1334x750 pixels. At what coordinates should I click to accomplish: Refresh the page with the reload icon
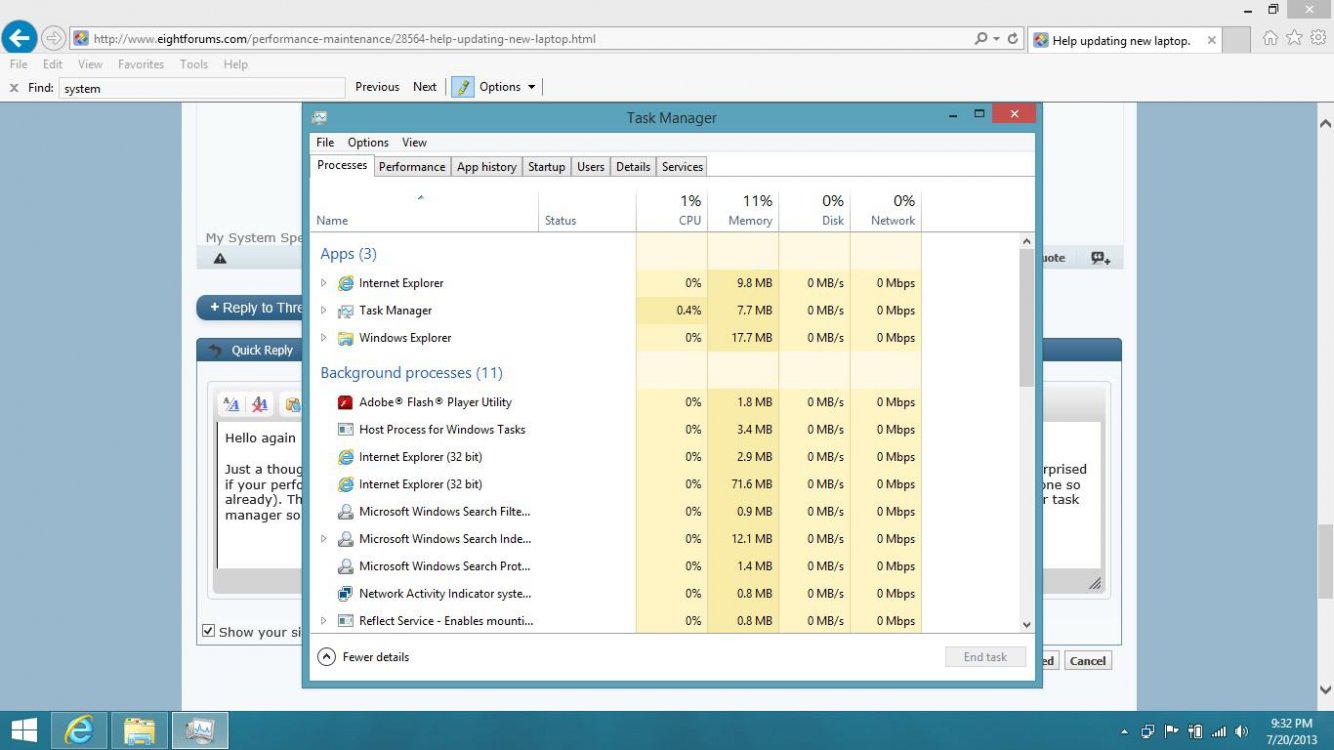1013,39
